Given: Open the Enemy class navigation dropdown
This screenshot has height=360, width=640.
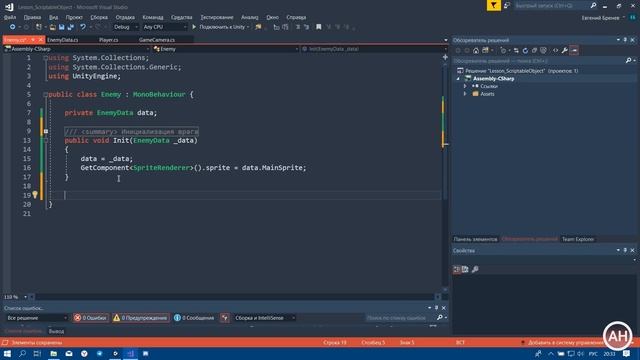Looking at the screenshot, I should click(x=226, y=49).
